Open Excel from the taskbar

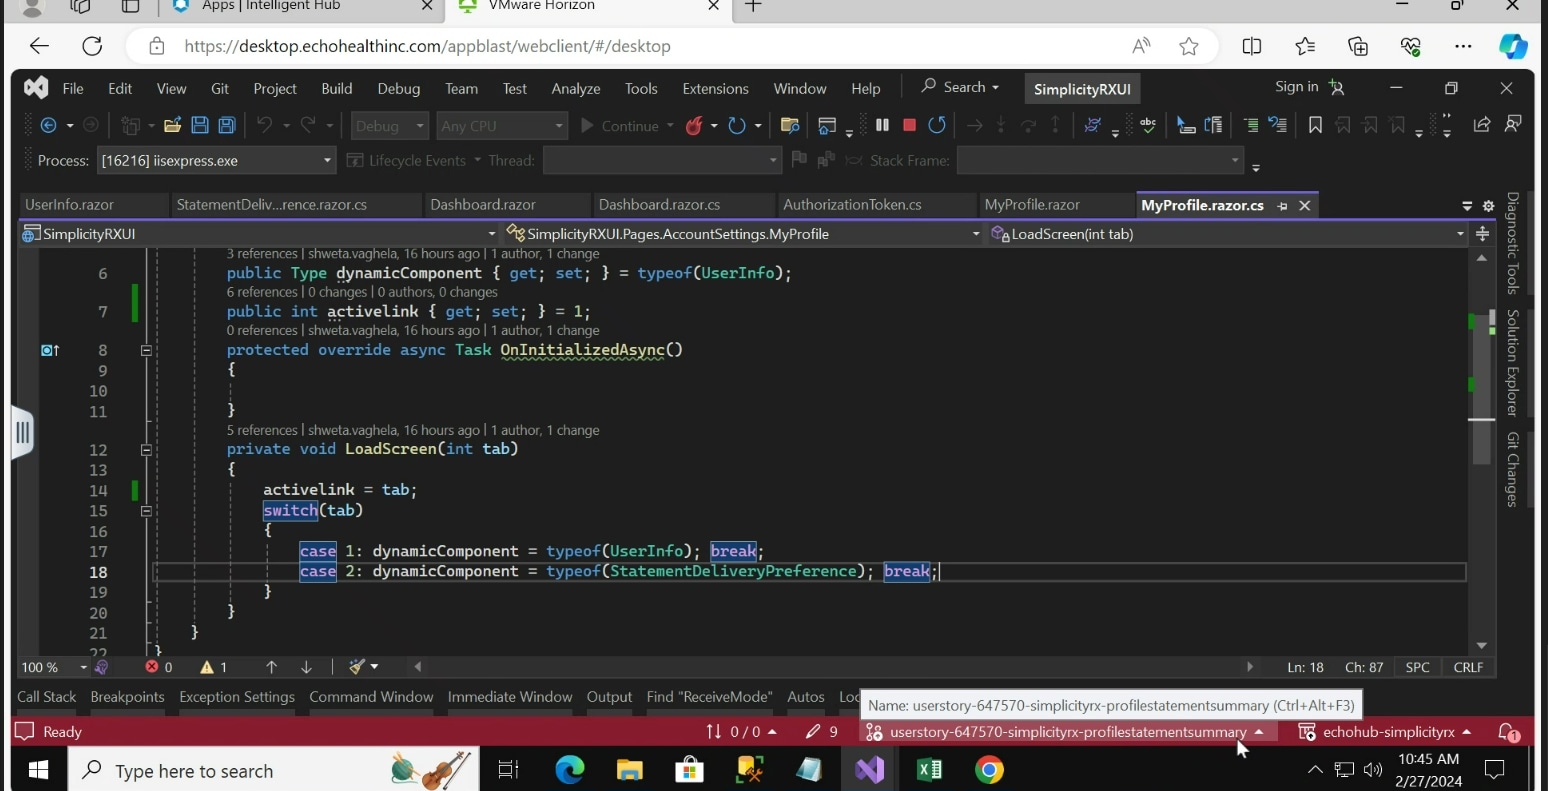tap(929, 770)
